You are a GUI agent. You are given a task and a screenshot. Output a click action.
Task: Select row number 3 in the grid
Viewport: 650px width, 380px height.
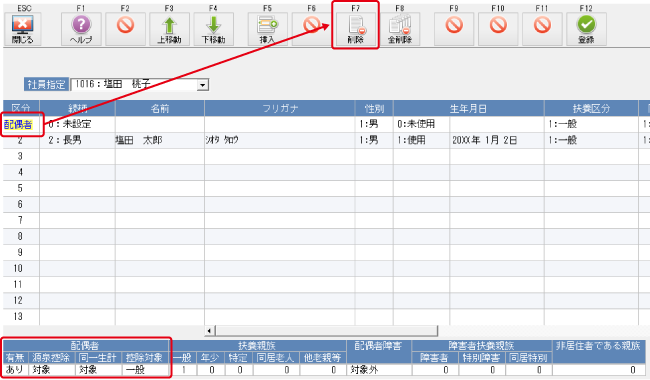coord(21,156)
